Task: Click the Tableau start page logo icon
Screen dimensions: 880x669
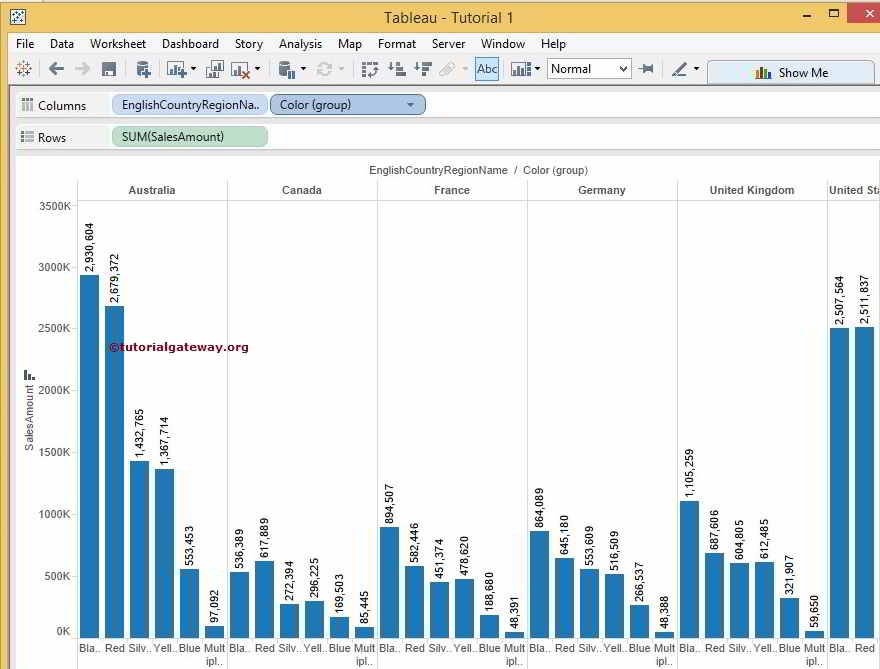Action: 23,69
